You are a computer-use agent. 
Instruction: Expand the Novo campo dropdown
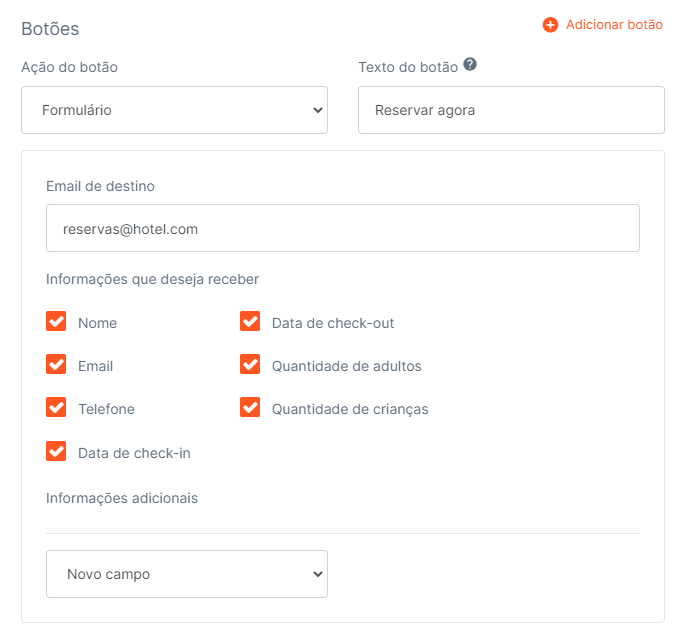coord(187,574)
